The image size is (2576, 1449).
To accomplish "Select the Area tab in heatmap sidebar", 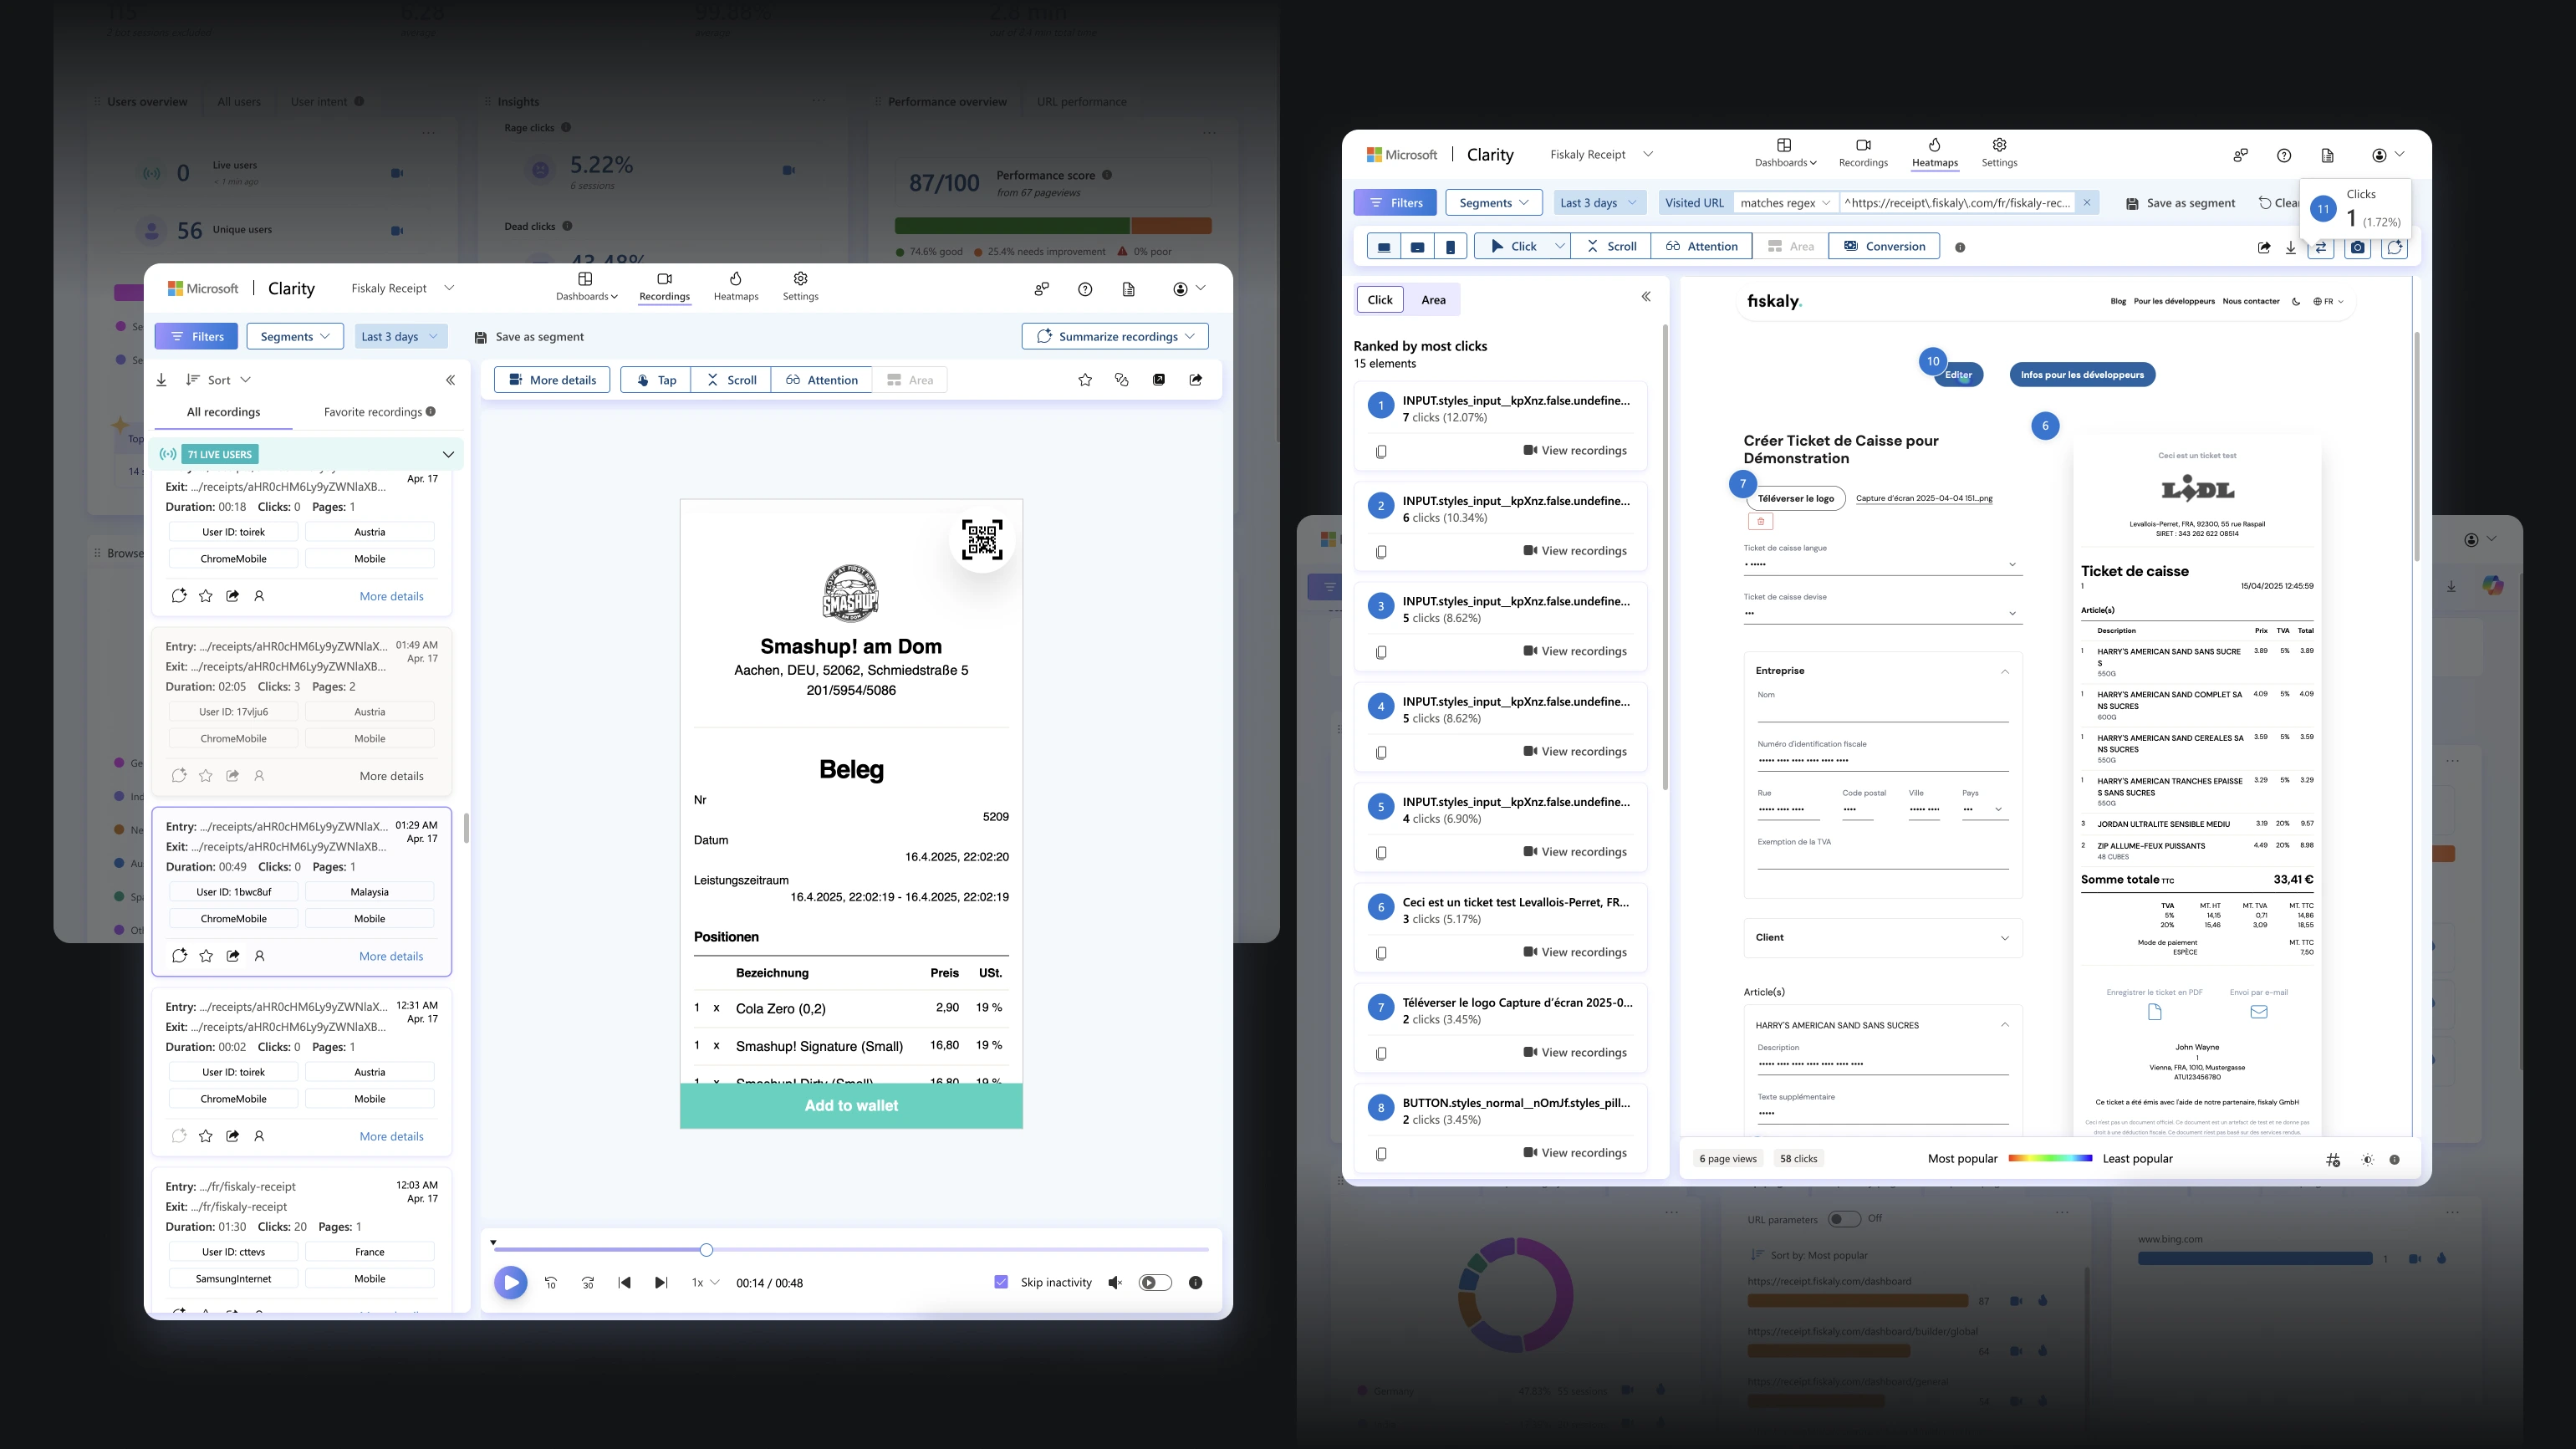I will (1433, 300).
